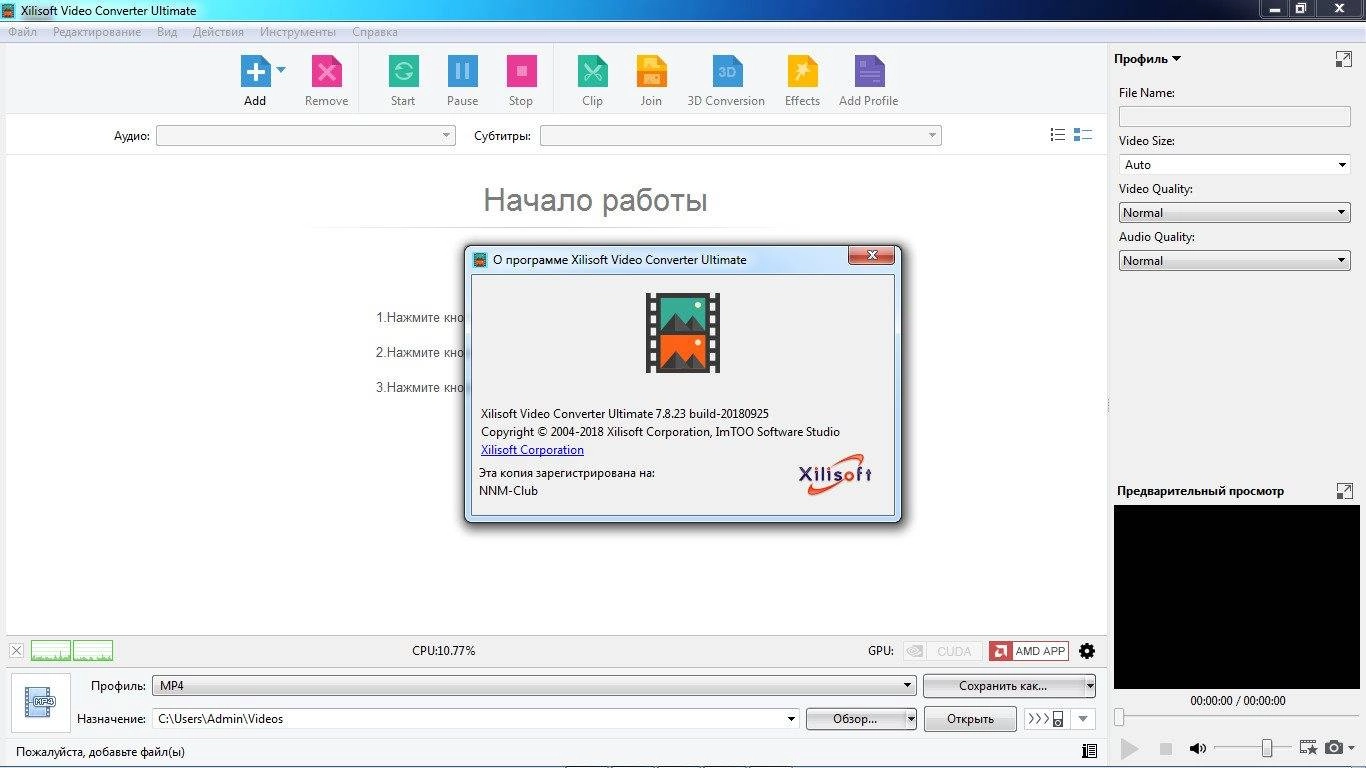This screenshot has width=1366, height=768.
Task: Click the NNM-Club registration text
Action: pos(509,491)
